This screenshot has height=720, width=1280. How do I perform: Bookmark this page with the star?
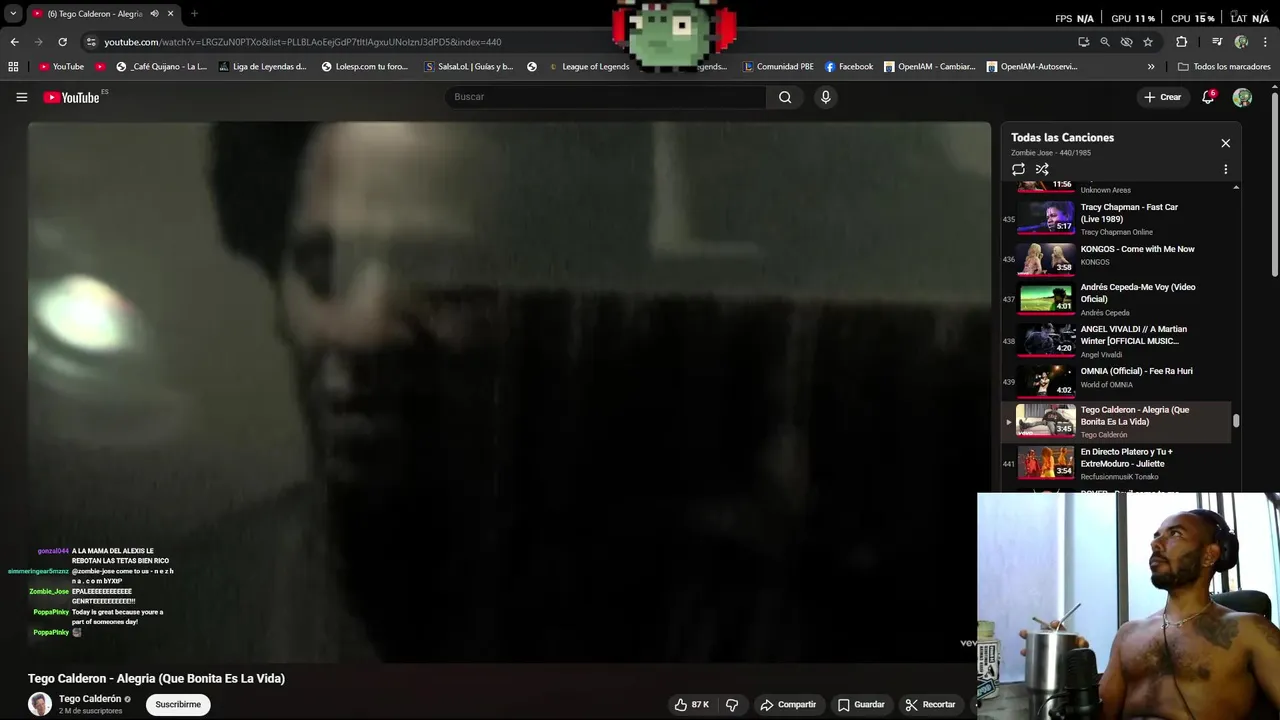(x=1148, y=42)
